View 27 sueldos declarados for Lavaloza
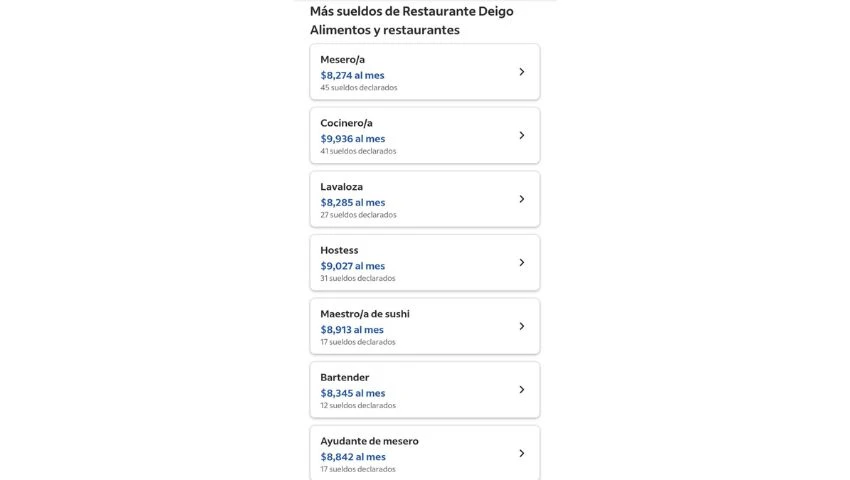This screenshot has height=480, width=850. click(x=358, y=215)
